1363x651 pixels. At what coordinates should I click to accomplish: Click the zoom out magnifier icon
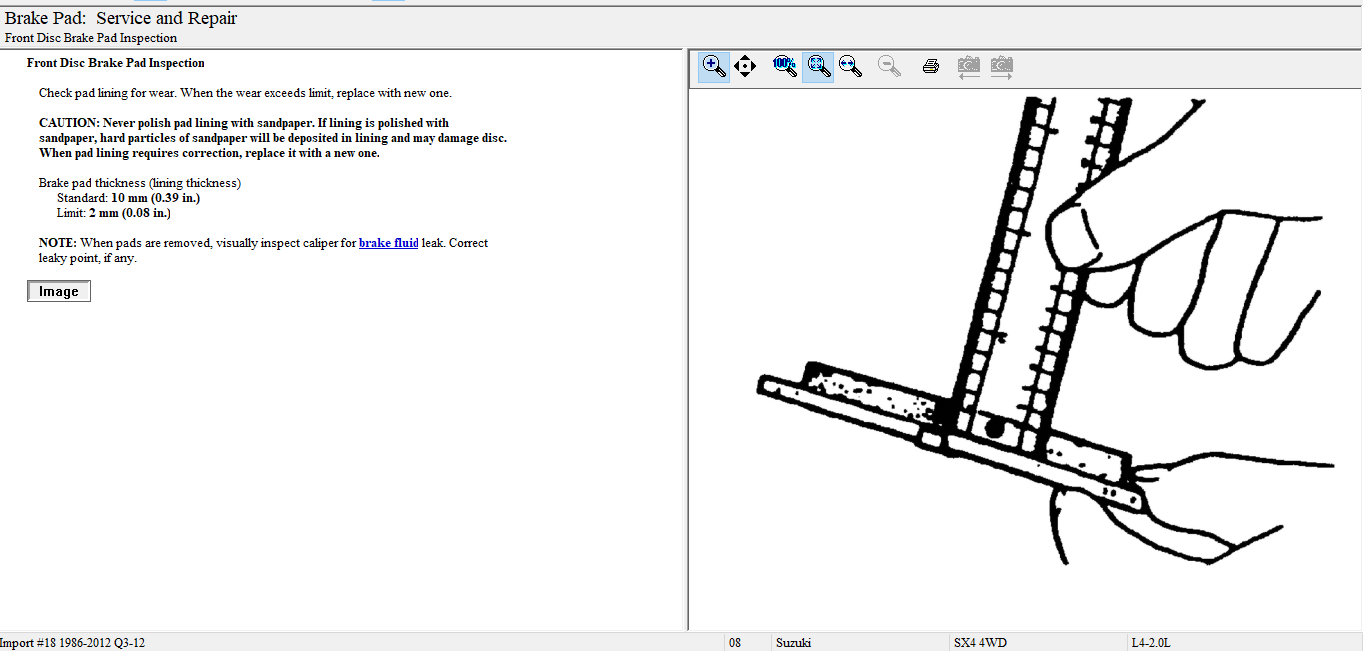click(x=889, y=67)
